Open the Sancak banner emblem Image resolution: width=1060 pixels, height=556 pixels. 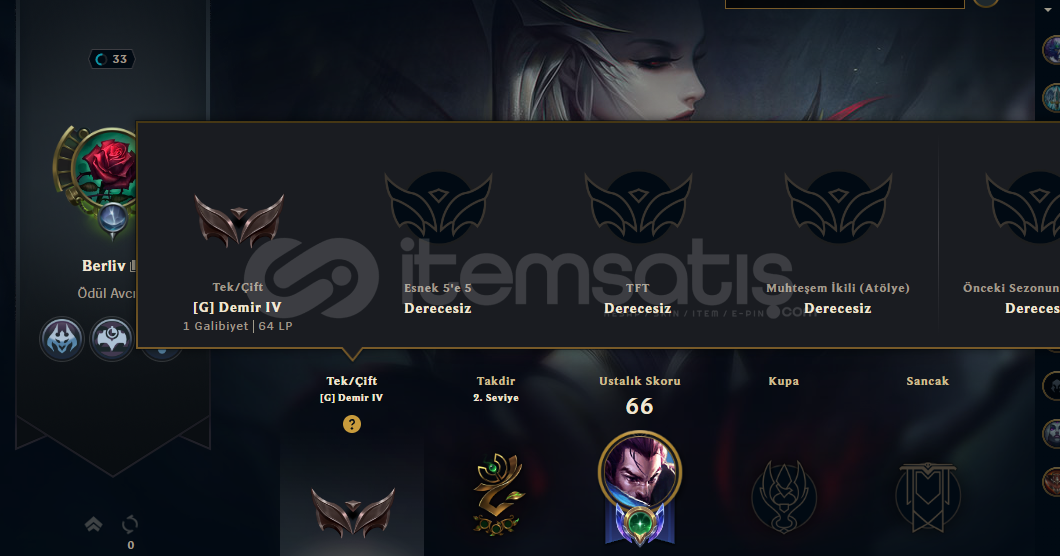click(928, 497)
